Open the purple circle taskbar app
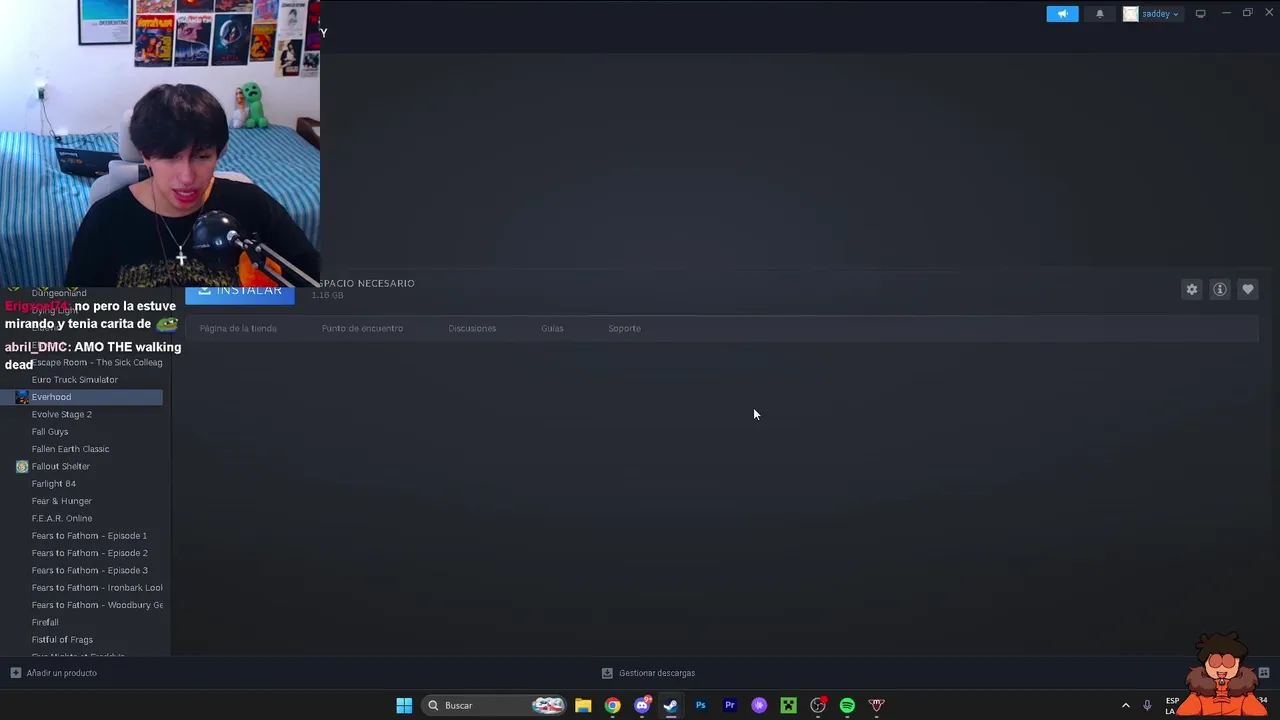Screen dimensions: 1280x720 tap(759, 705)
